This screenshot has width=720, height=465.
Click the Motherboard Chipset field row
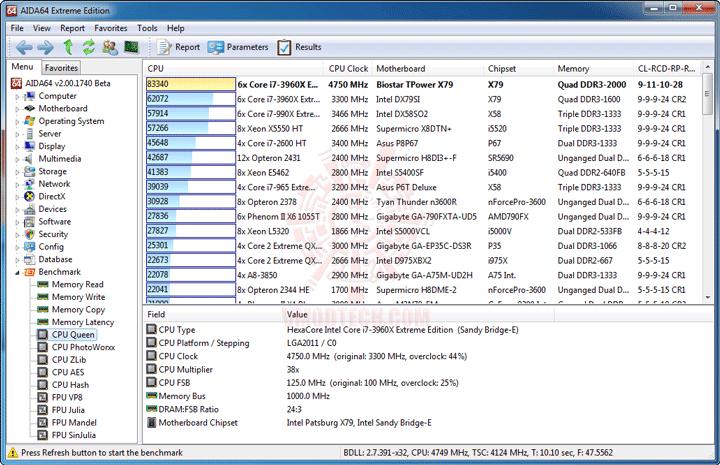click(x=427, y=423)
